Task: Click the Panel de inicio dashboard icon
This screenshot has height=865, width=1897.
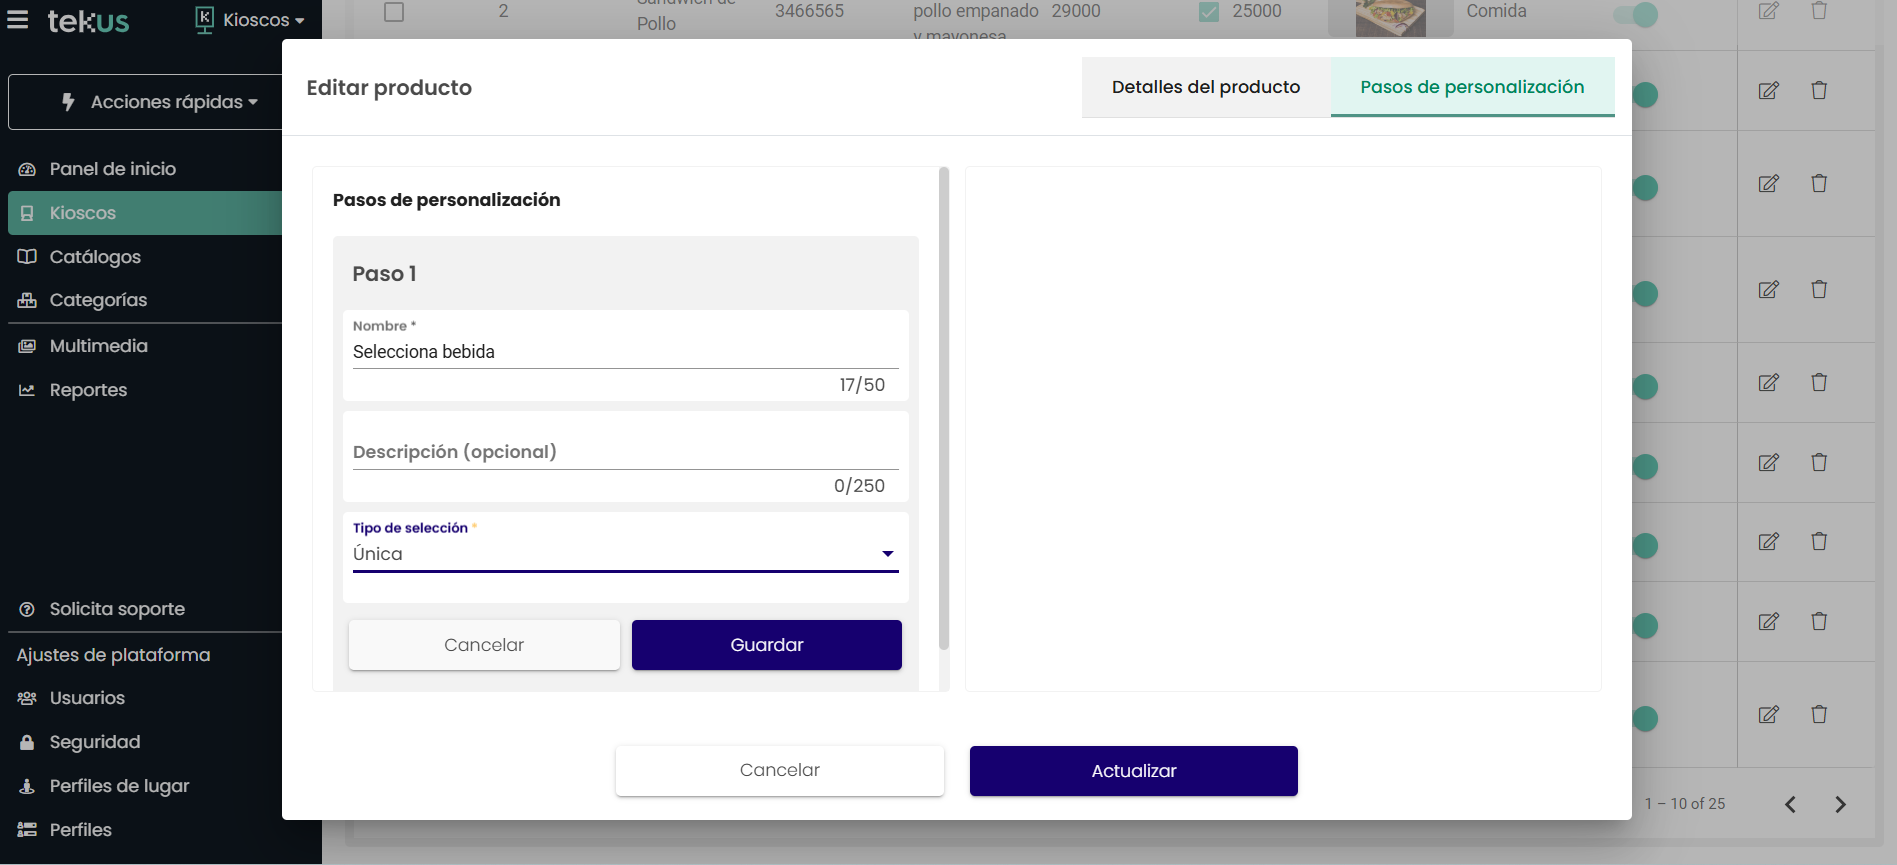Action: click(27, 170)
